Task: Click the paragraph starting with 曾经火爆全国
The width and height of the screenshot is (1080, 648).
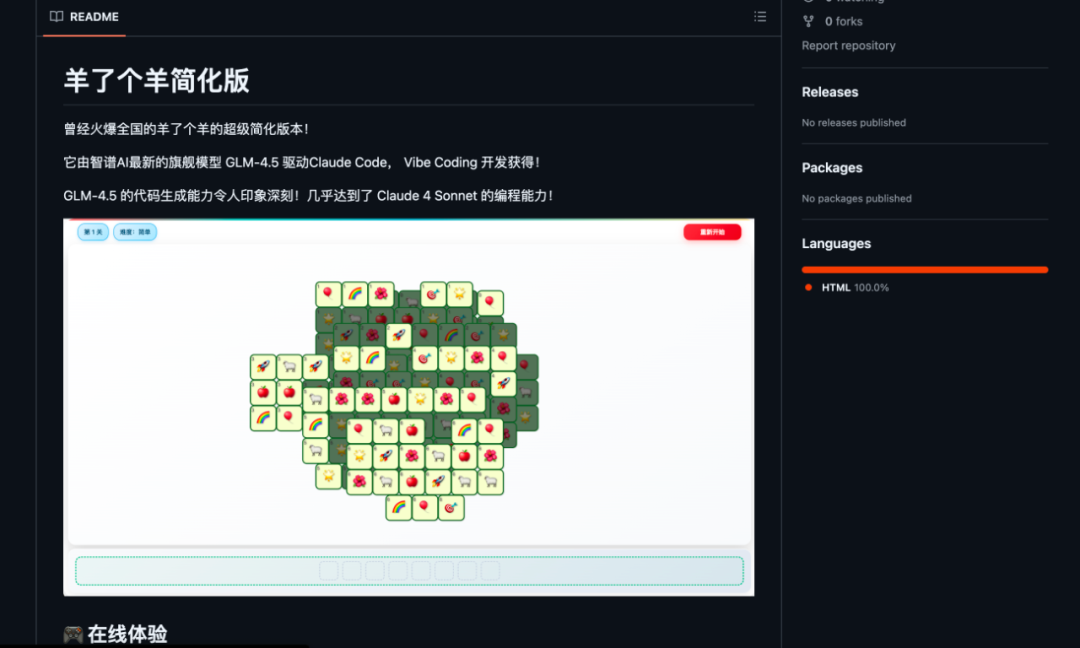Action: coord(186,129)
